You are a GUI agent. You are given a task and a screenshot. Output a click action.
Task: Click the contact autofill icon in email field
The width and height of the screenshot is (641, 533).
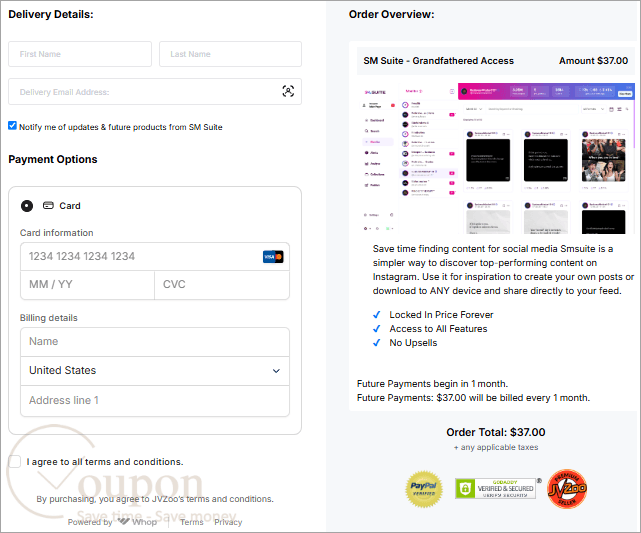288,91
